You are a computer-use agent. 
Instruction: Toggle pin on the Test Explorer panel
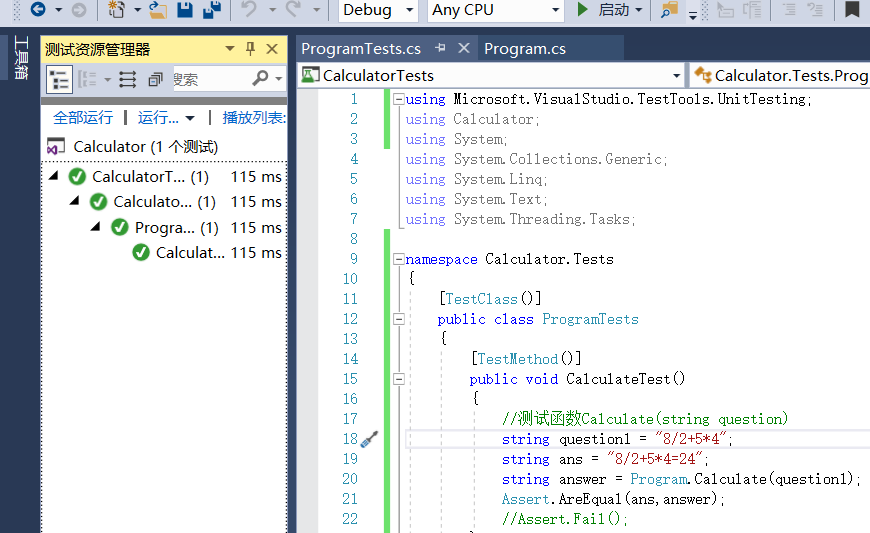250,49
